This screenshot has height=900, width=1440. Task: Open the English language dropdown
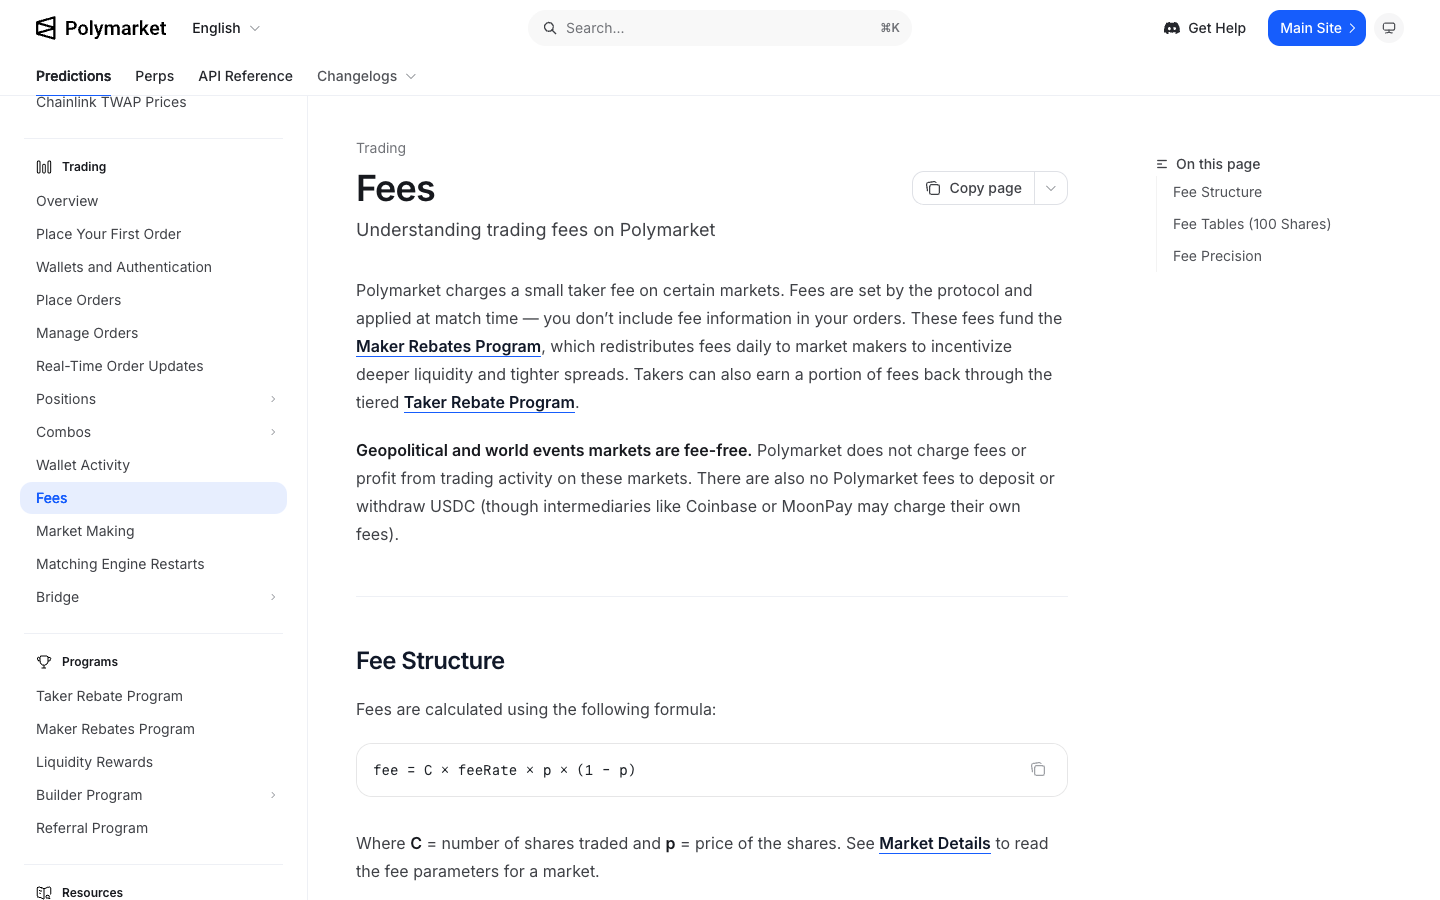(x=226, y=28)
